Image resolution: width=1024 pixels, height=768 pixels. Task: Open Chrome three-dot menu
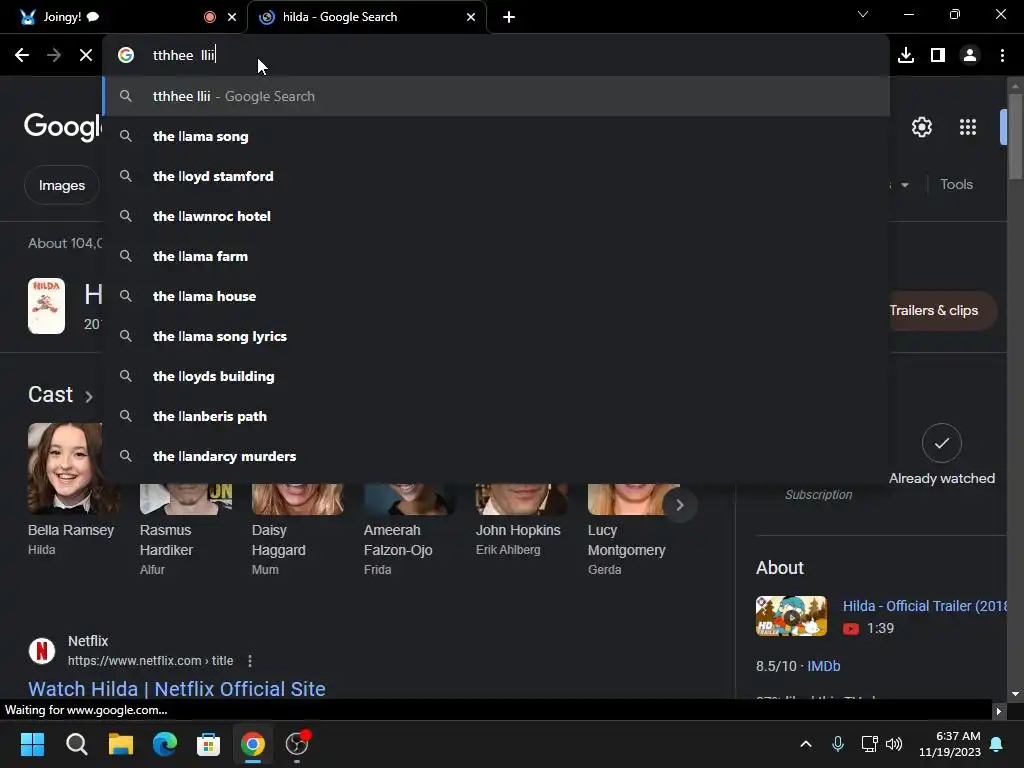pos(1002,56)
